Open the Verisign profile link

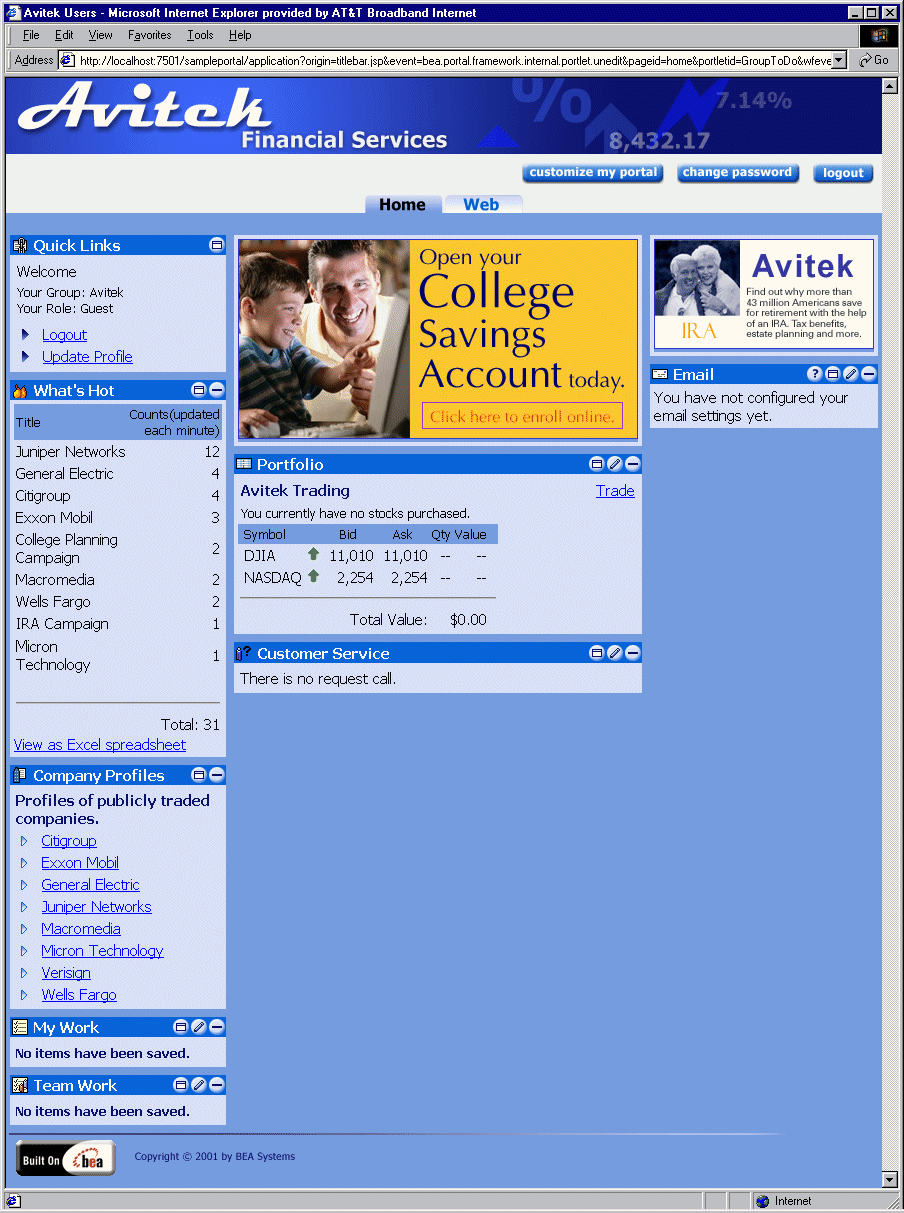66,973
